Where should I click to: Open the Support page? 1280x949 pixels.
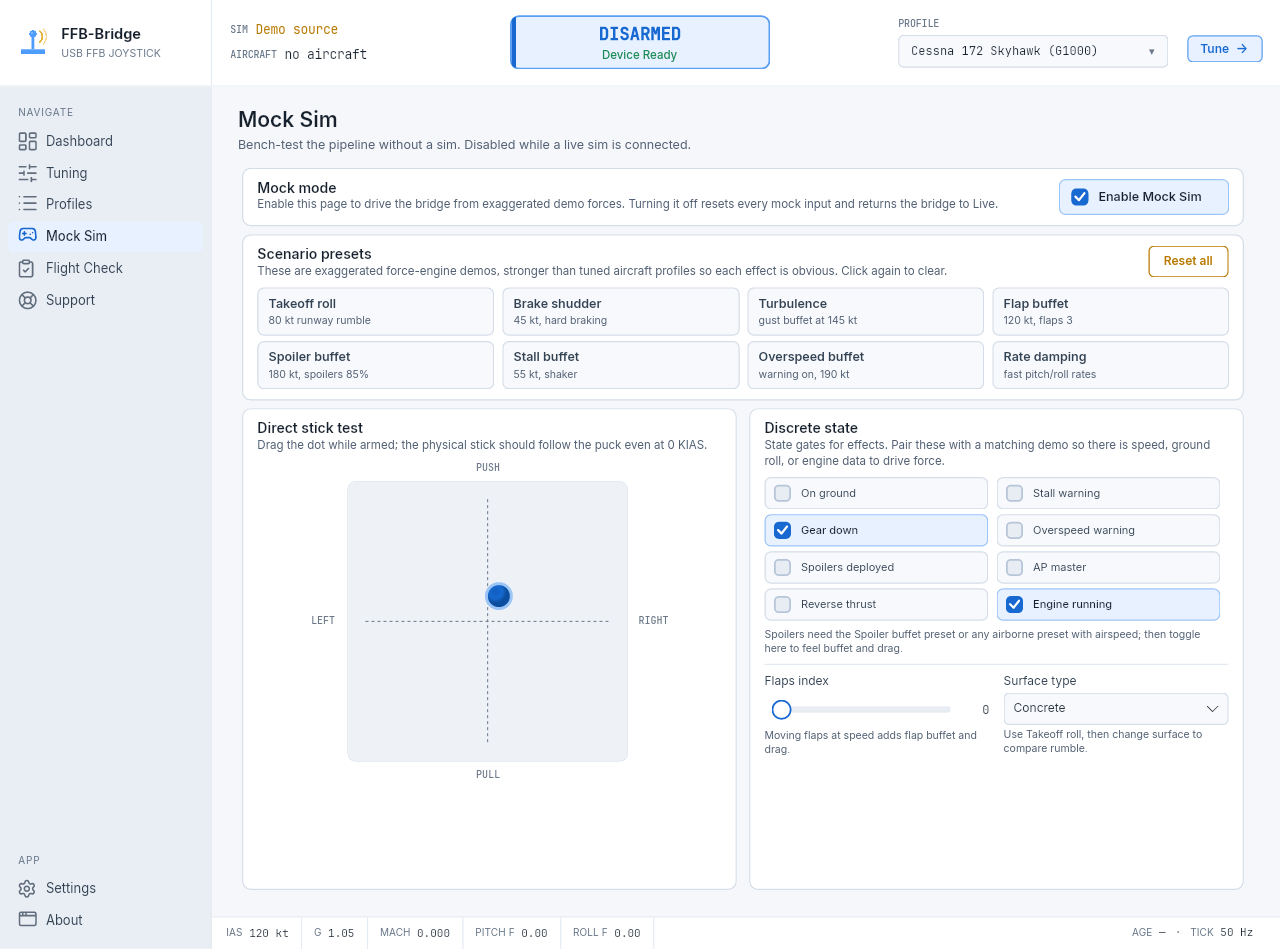[x=105, y=300]
